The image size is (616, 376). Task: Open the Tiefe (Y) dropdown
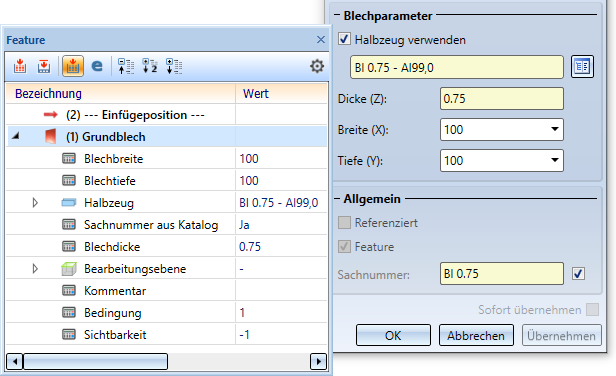click(x=555, y=160)
